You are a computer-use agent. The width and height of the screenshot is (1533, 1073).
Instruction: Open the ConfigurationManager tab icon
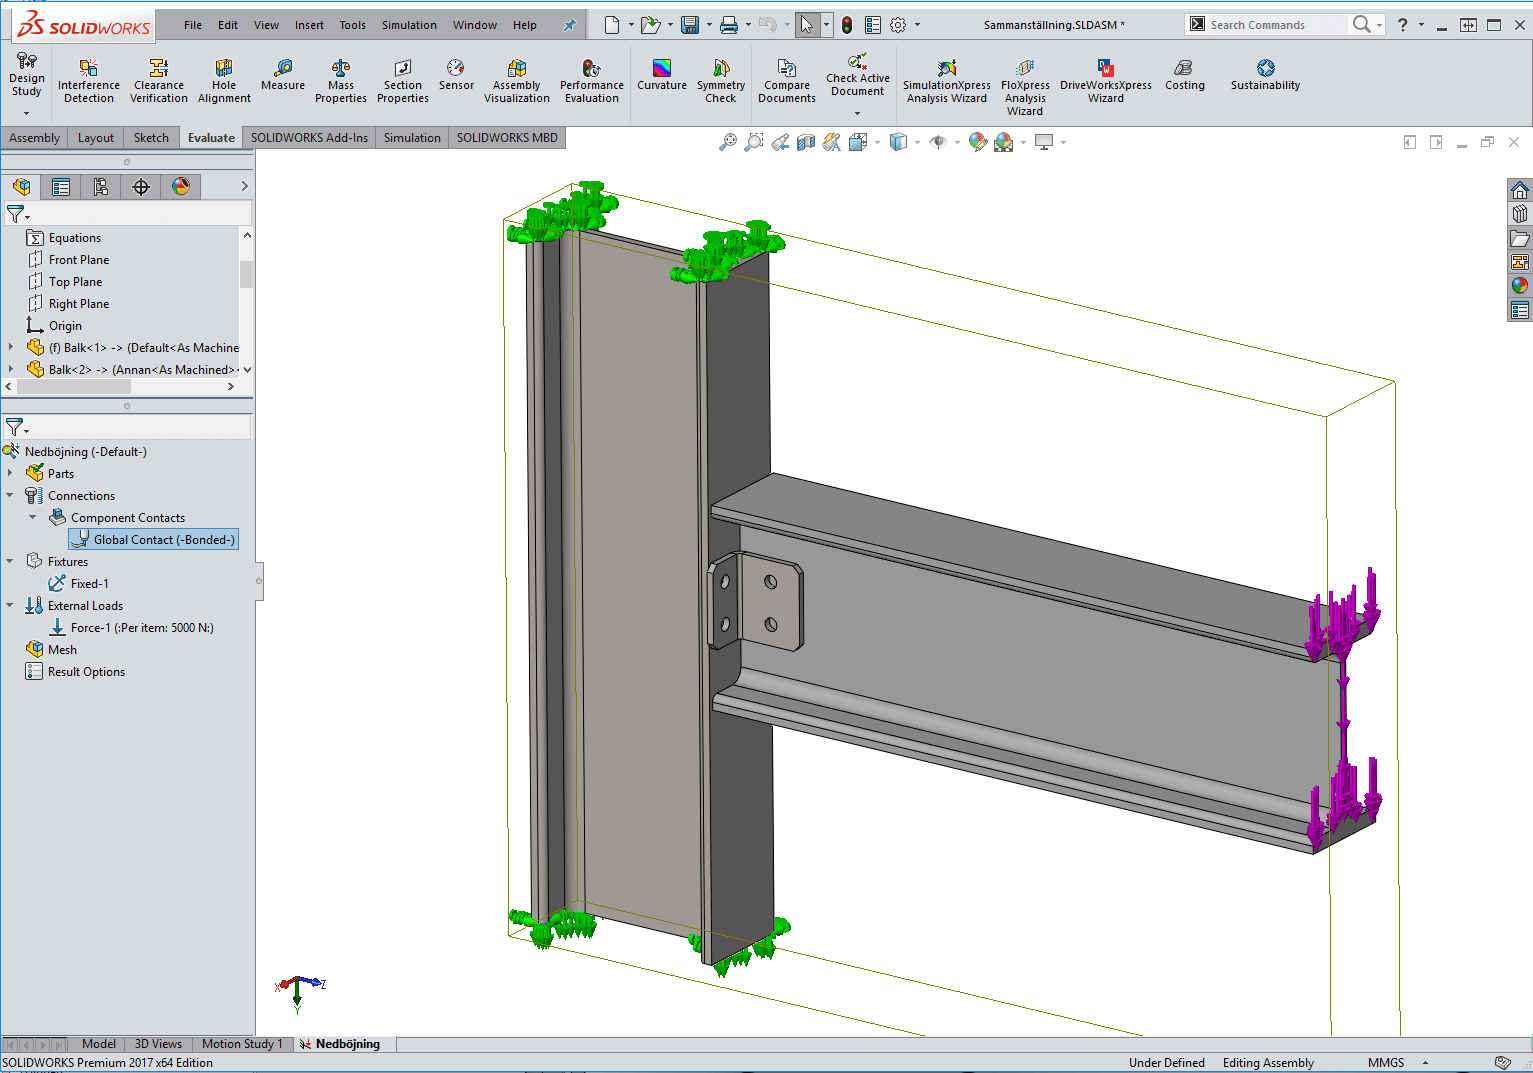click(x=101, y=187)
